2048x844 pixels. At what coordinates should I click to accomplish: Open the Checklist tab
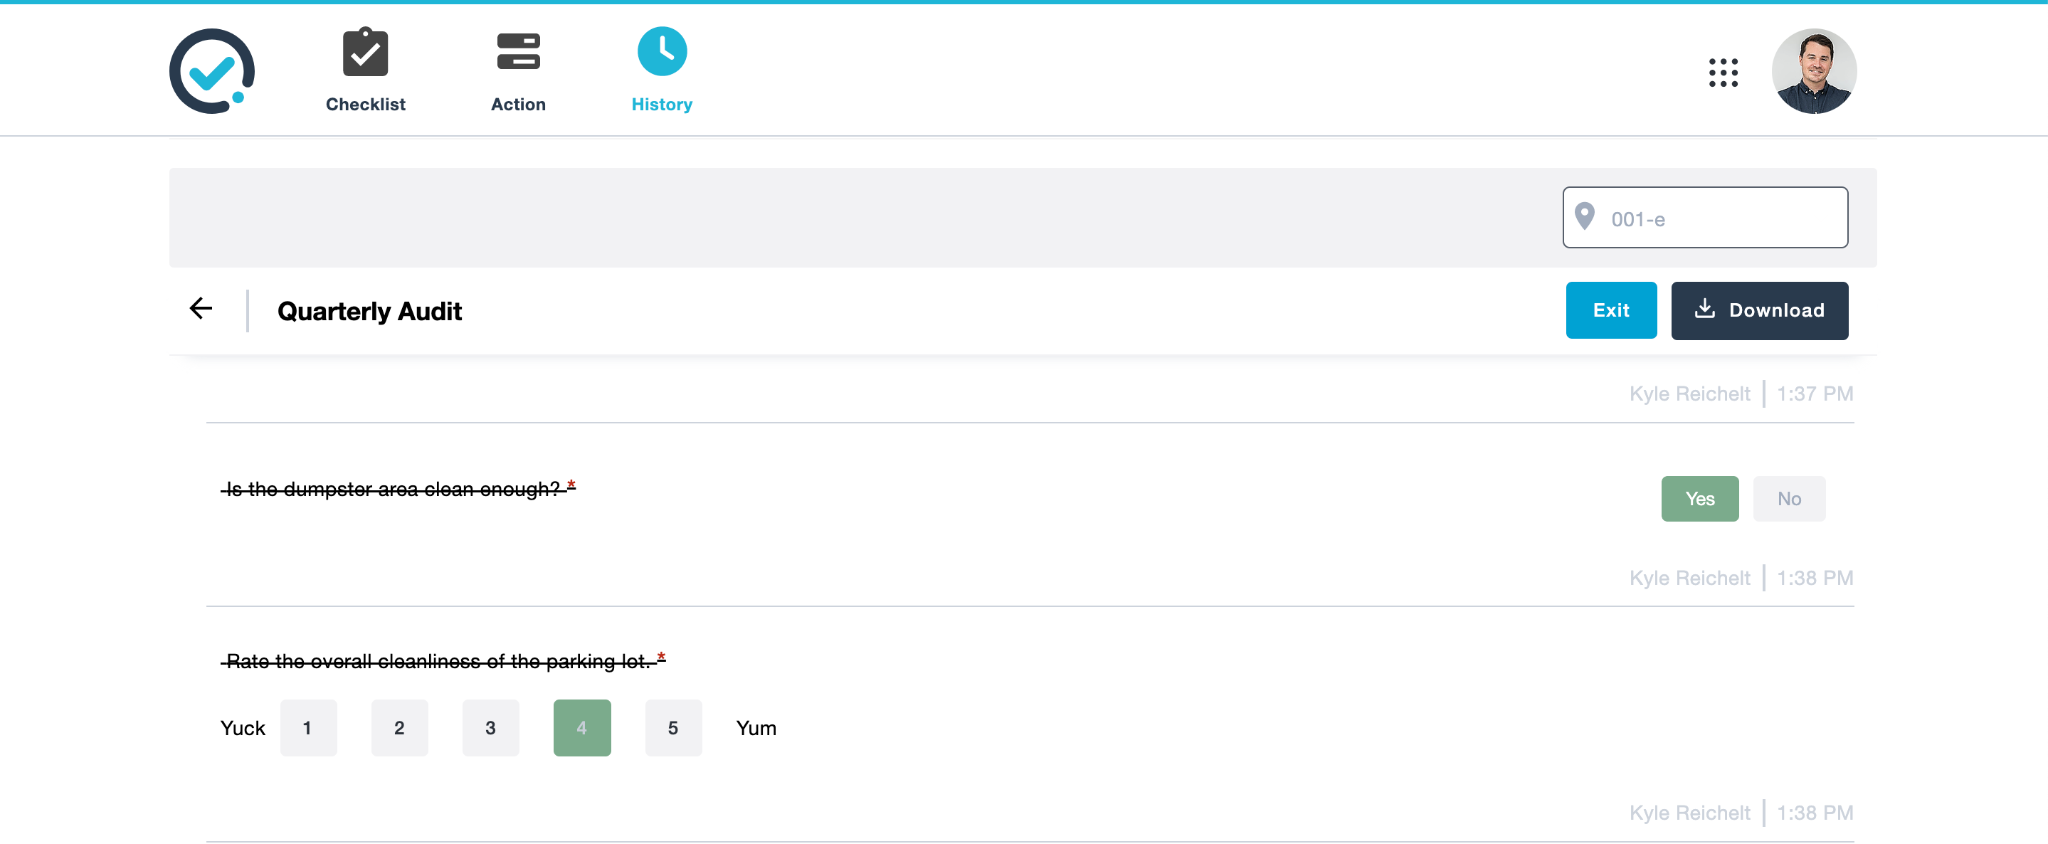[365, 71]
